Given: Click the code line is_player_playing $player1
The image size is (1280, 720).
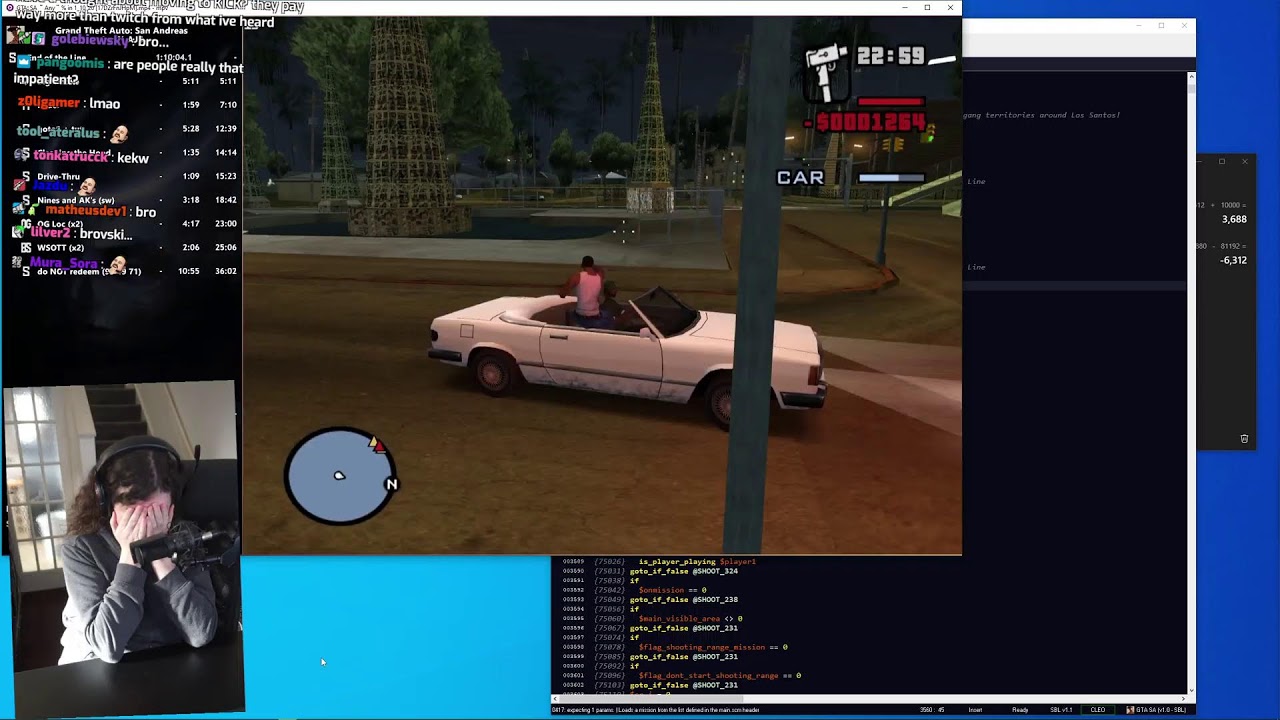Looking at the screenshot, I should click(697, 562).
